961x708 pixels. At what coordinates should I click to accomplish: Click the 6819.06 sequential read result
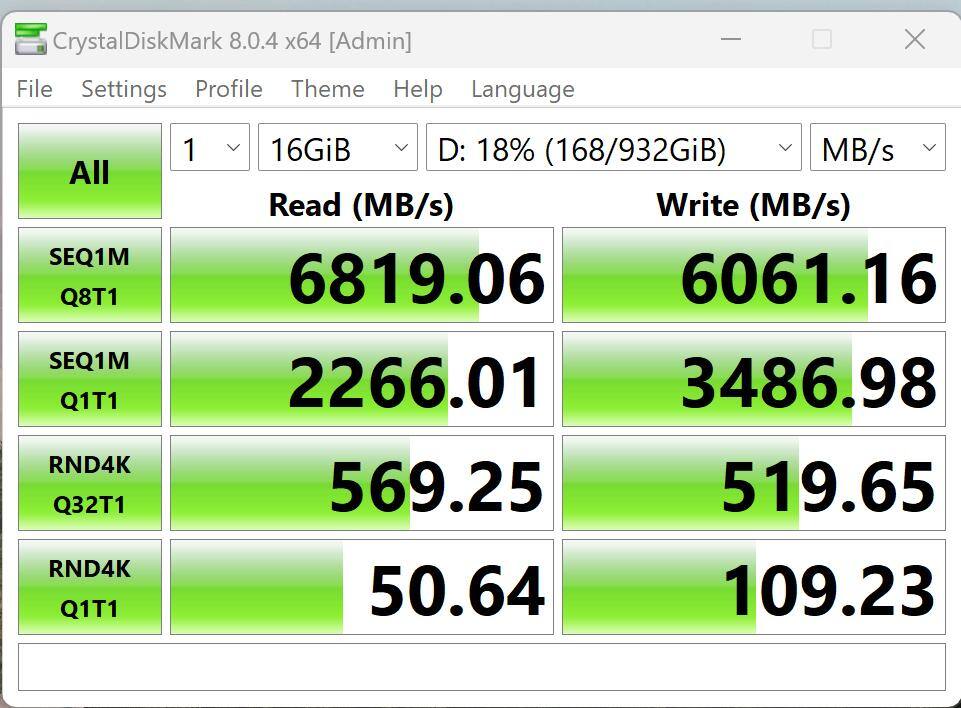coord(362,276)
